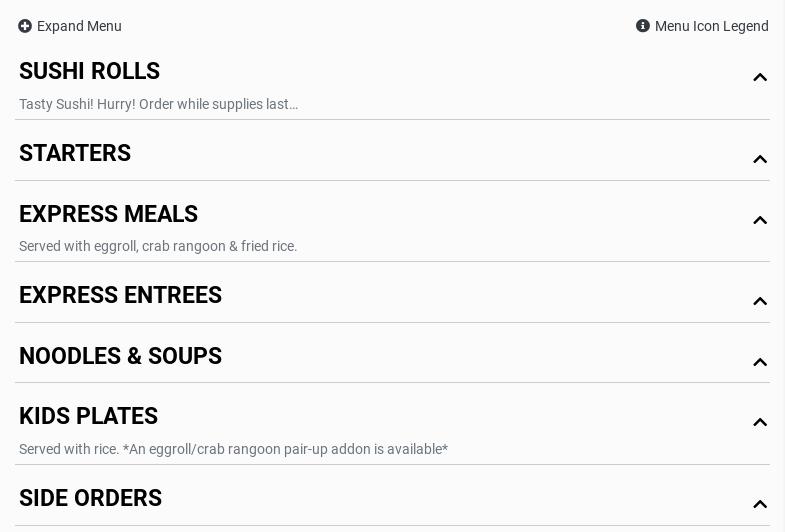
Task: Select the Starters category heading
Action: [75, 153]
